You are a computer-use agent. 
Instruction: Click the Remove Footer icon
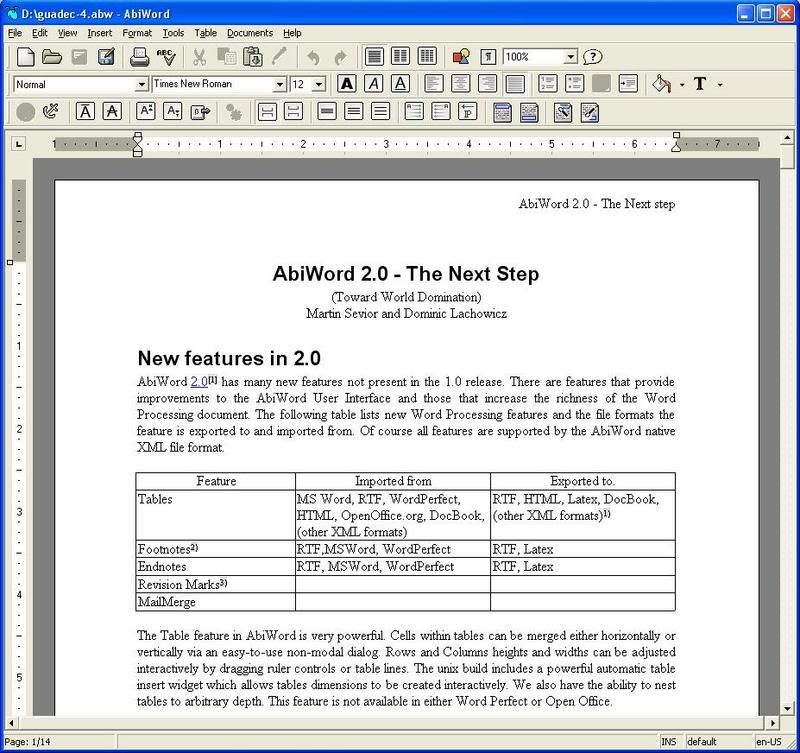coord(589,112)
